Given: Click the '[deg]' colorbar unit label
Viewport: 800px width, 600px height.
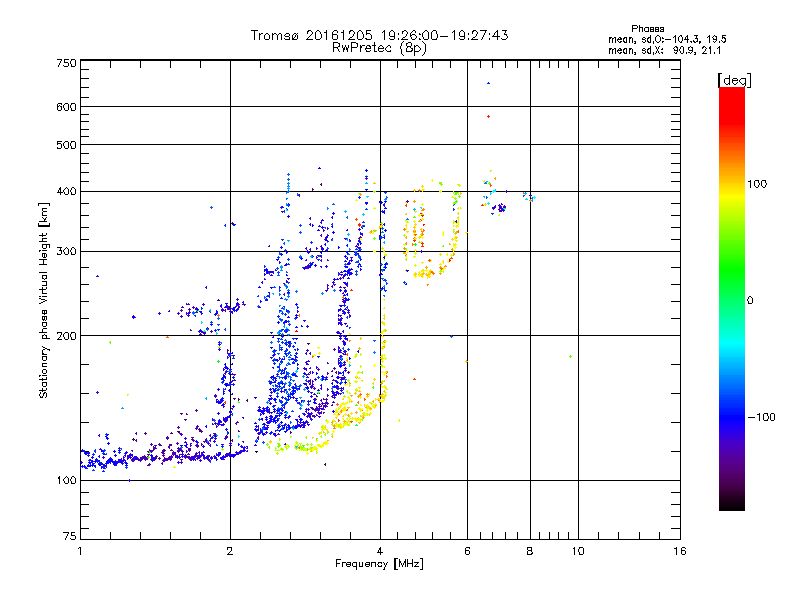Looking at the screenshot, I should [734, 80].
